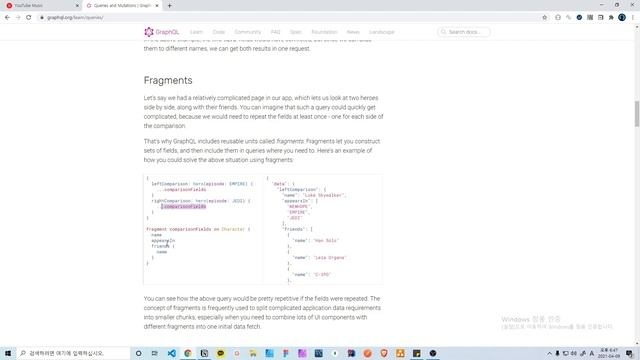The width and height of the screenshot is (640, 360).
Task: Open the taskbar clock and date
Action: [609, 353]
